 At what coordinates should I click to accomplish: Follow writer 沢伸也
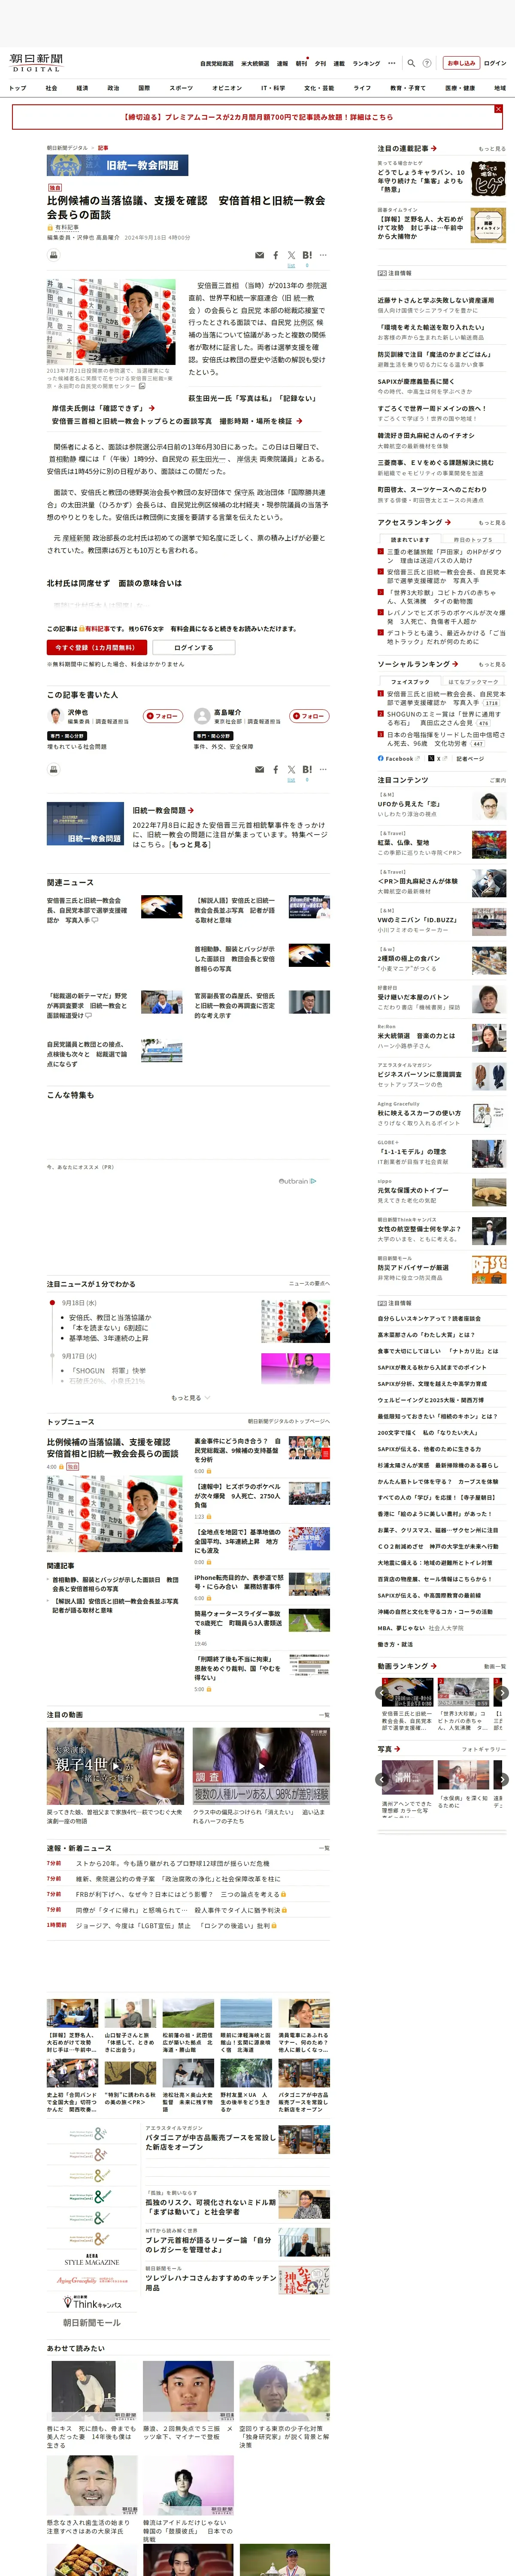[163, 716]
